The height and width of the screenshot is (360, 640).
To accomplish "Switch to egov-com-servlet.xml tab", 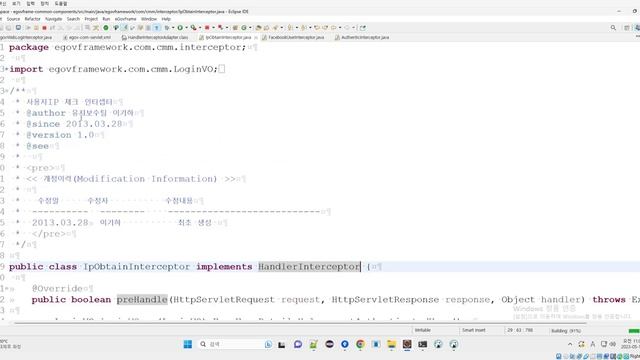I will pos(87,37).
